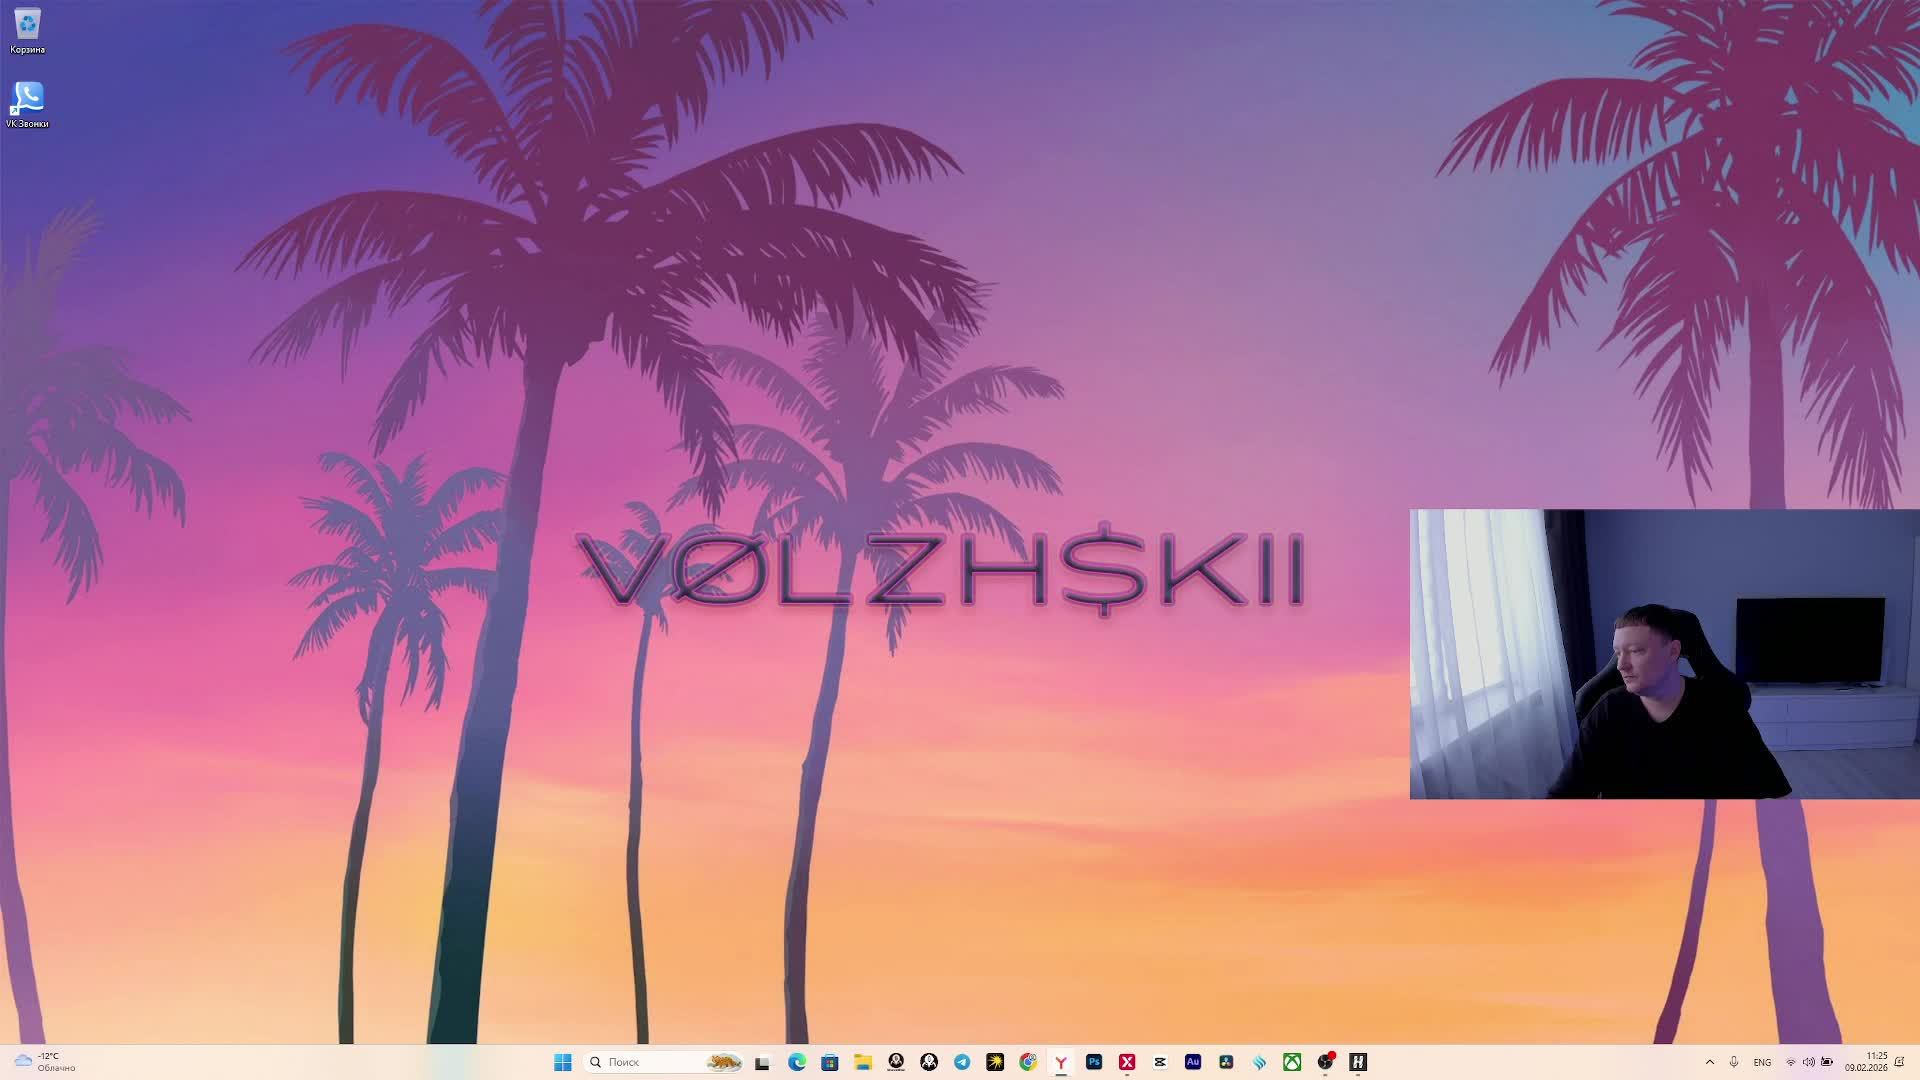Open Yandex Browser from the taskbar

(x=1060, y=1062)
